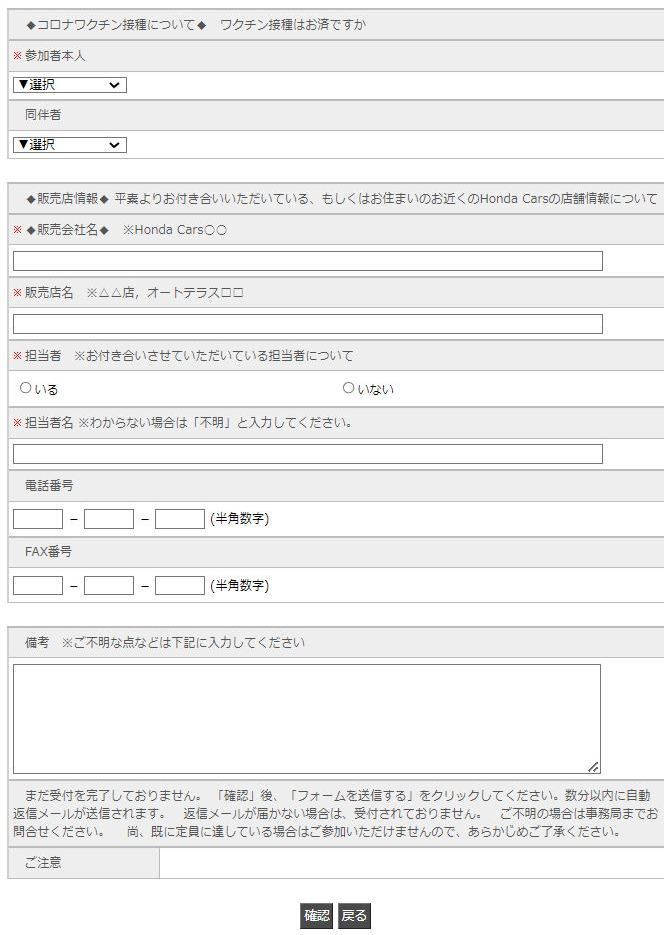Click the いない radio label text
The height and width of the screenshot is (935, 670).
pyautogui.click(x=375, y=389)
